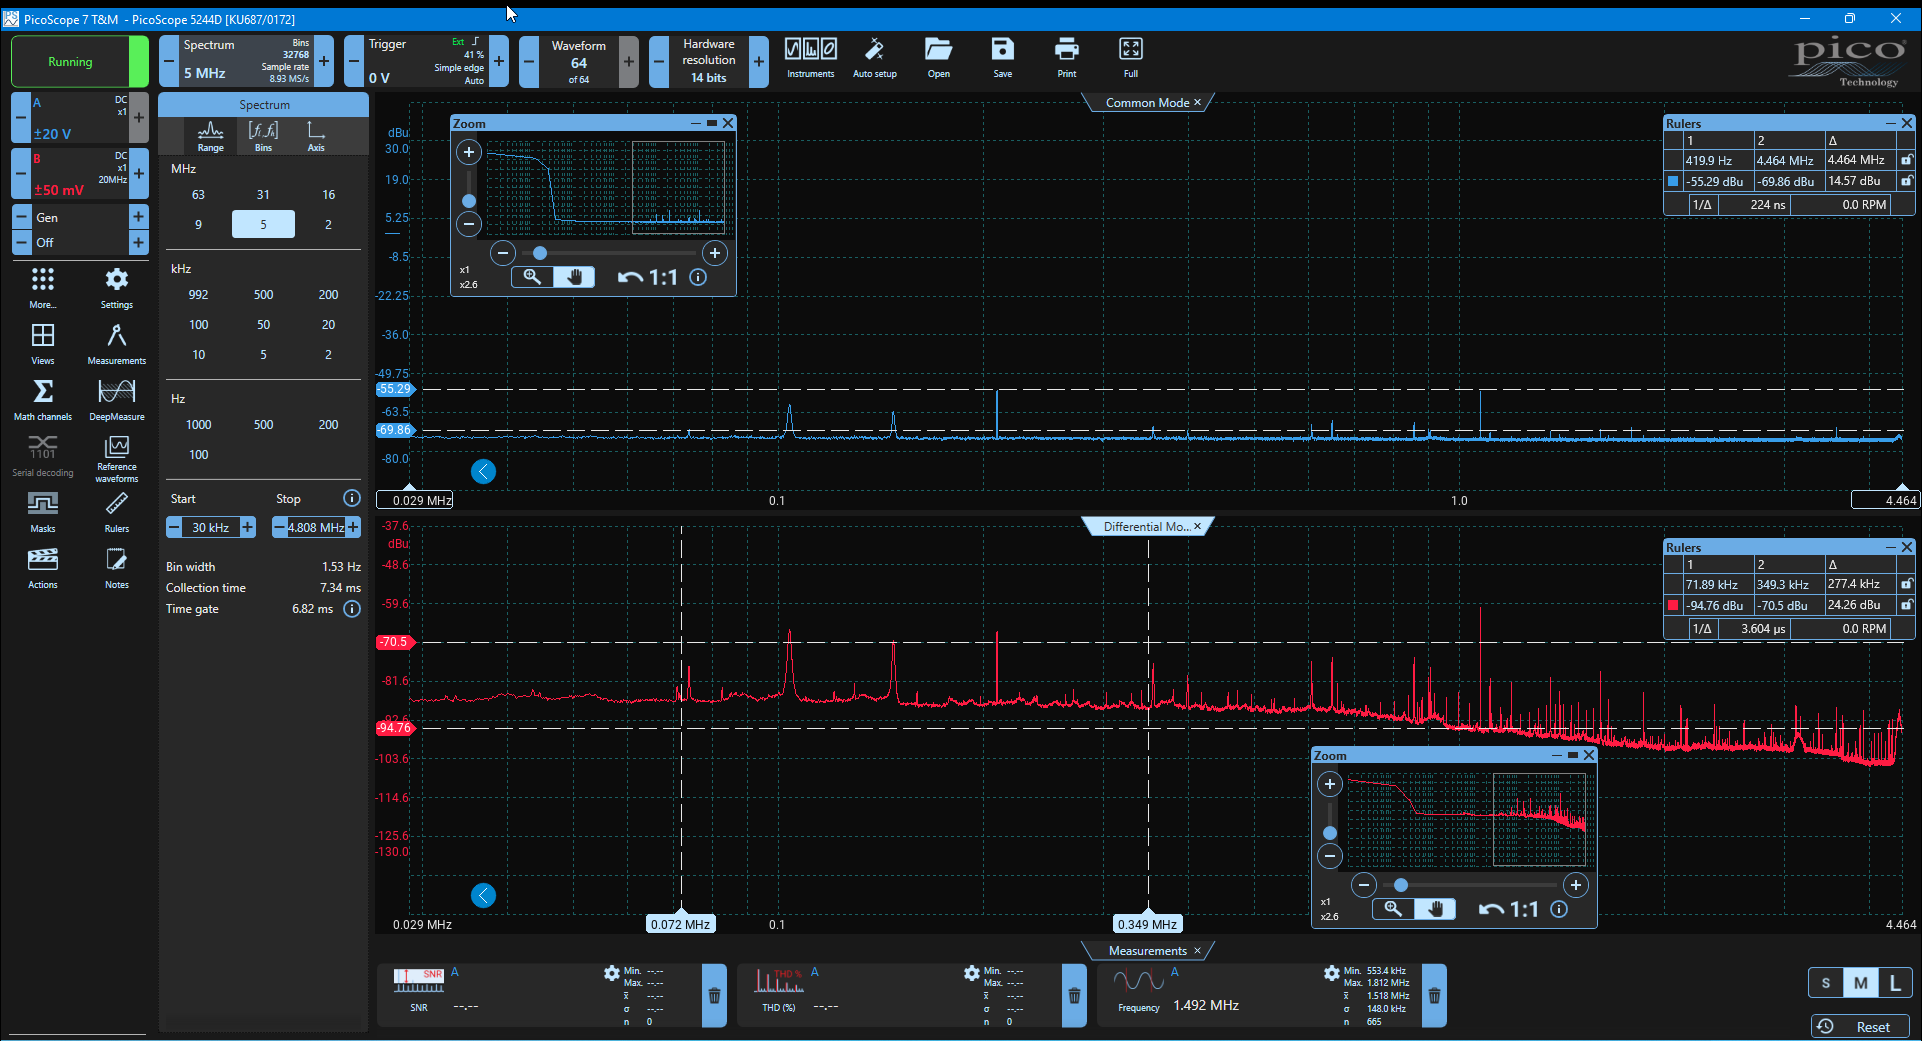Open settings gear for the Frequency measurement

[x=1331, y=973]
